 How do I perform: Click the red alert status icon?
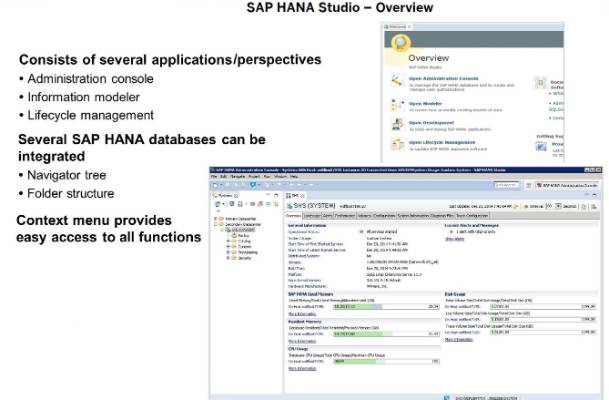[451, 232]
